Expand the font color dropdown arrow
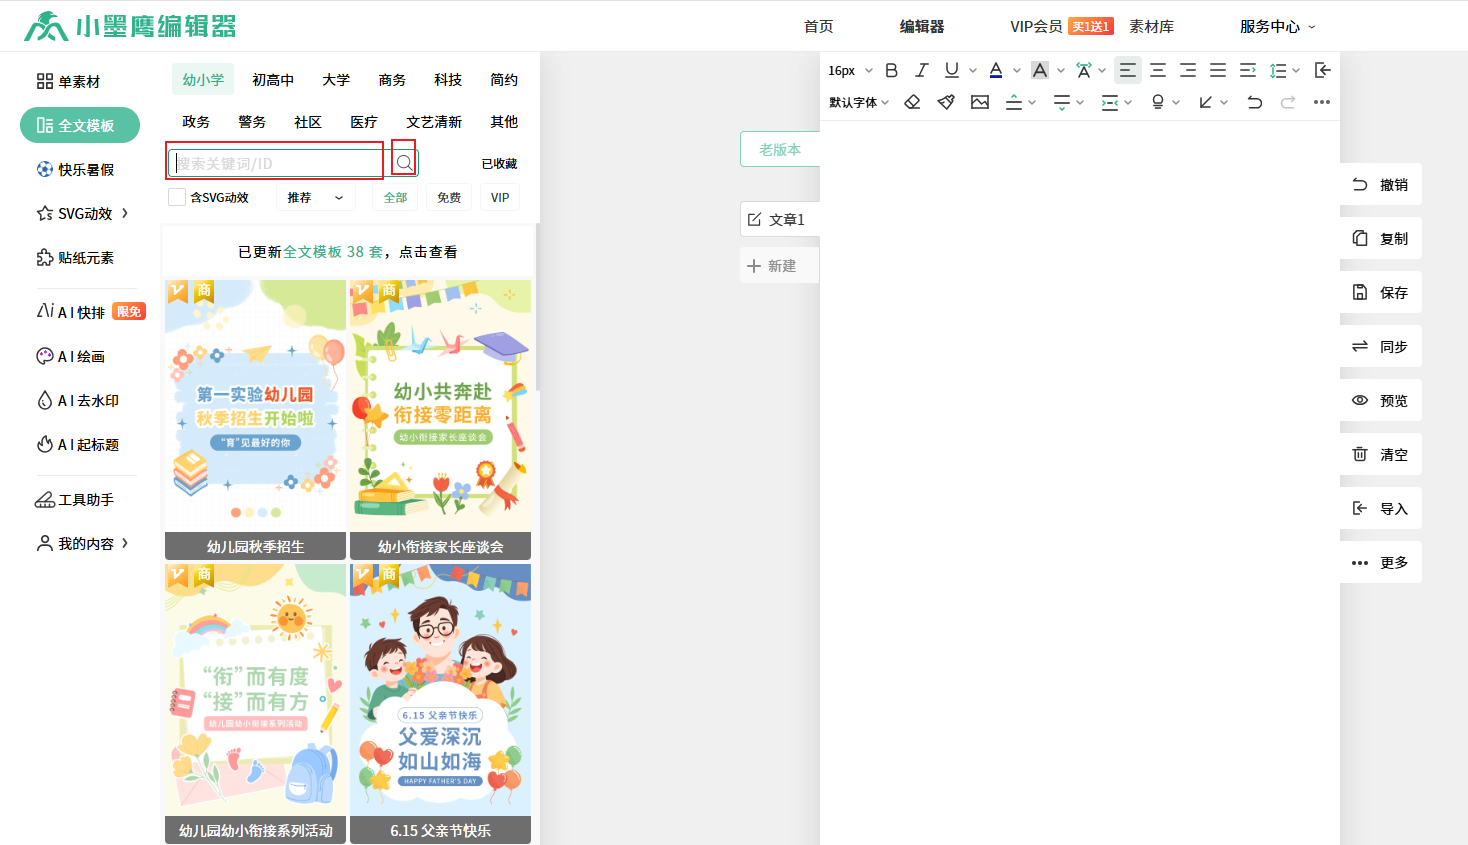Image resolution: width=1468 pixels, height=845 pixels. coord(1016,70)
